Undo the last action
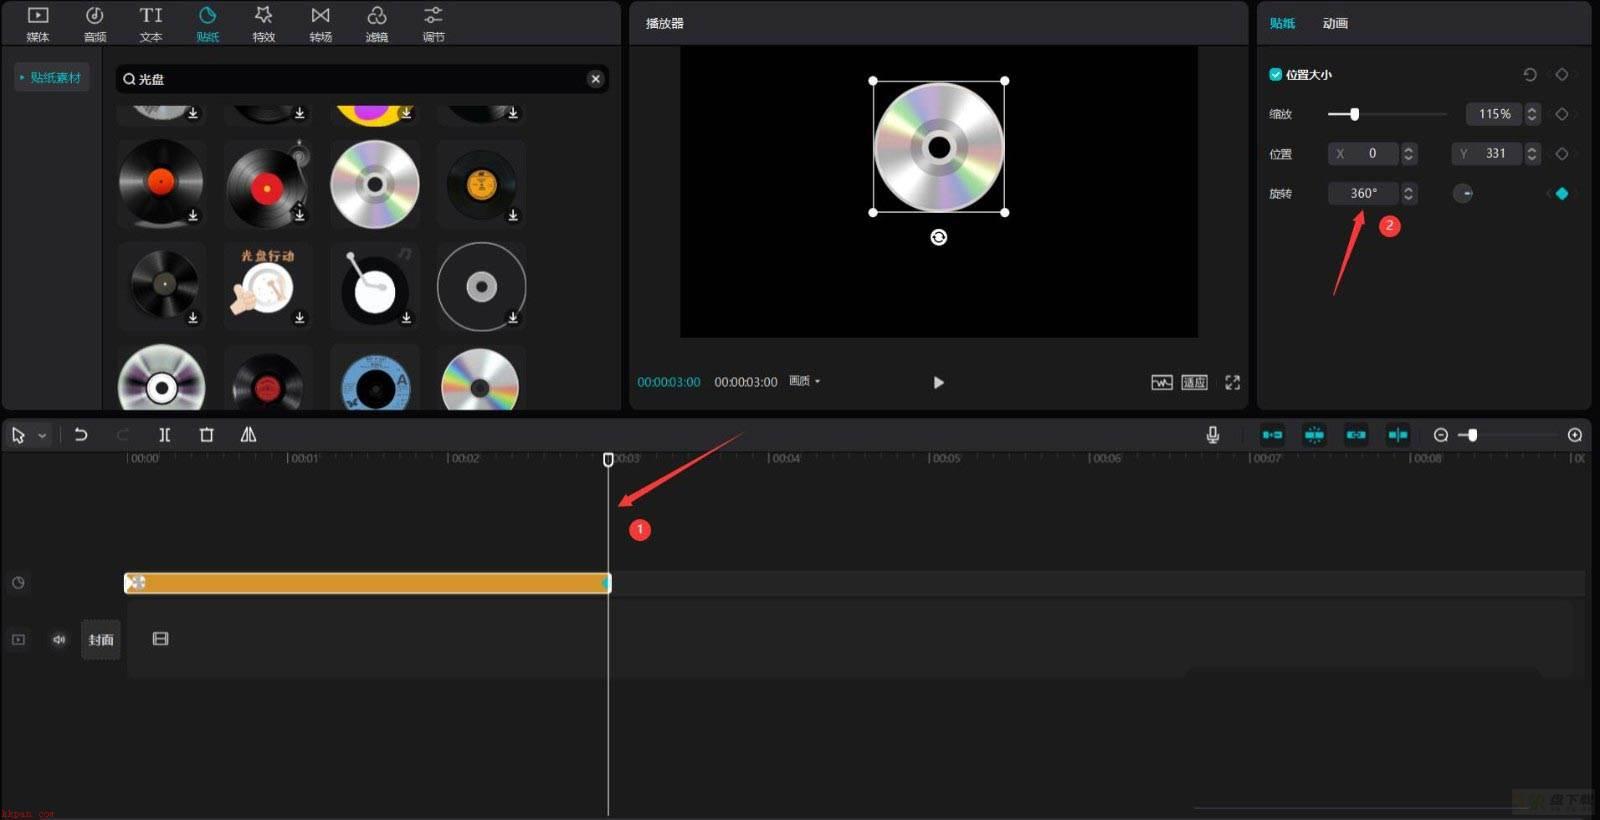This screenshot has width=1600, height=820. [81, 435]
